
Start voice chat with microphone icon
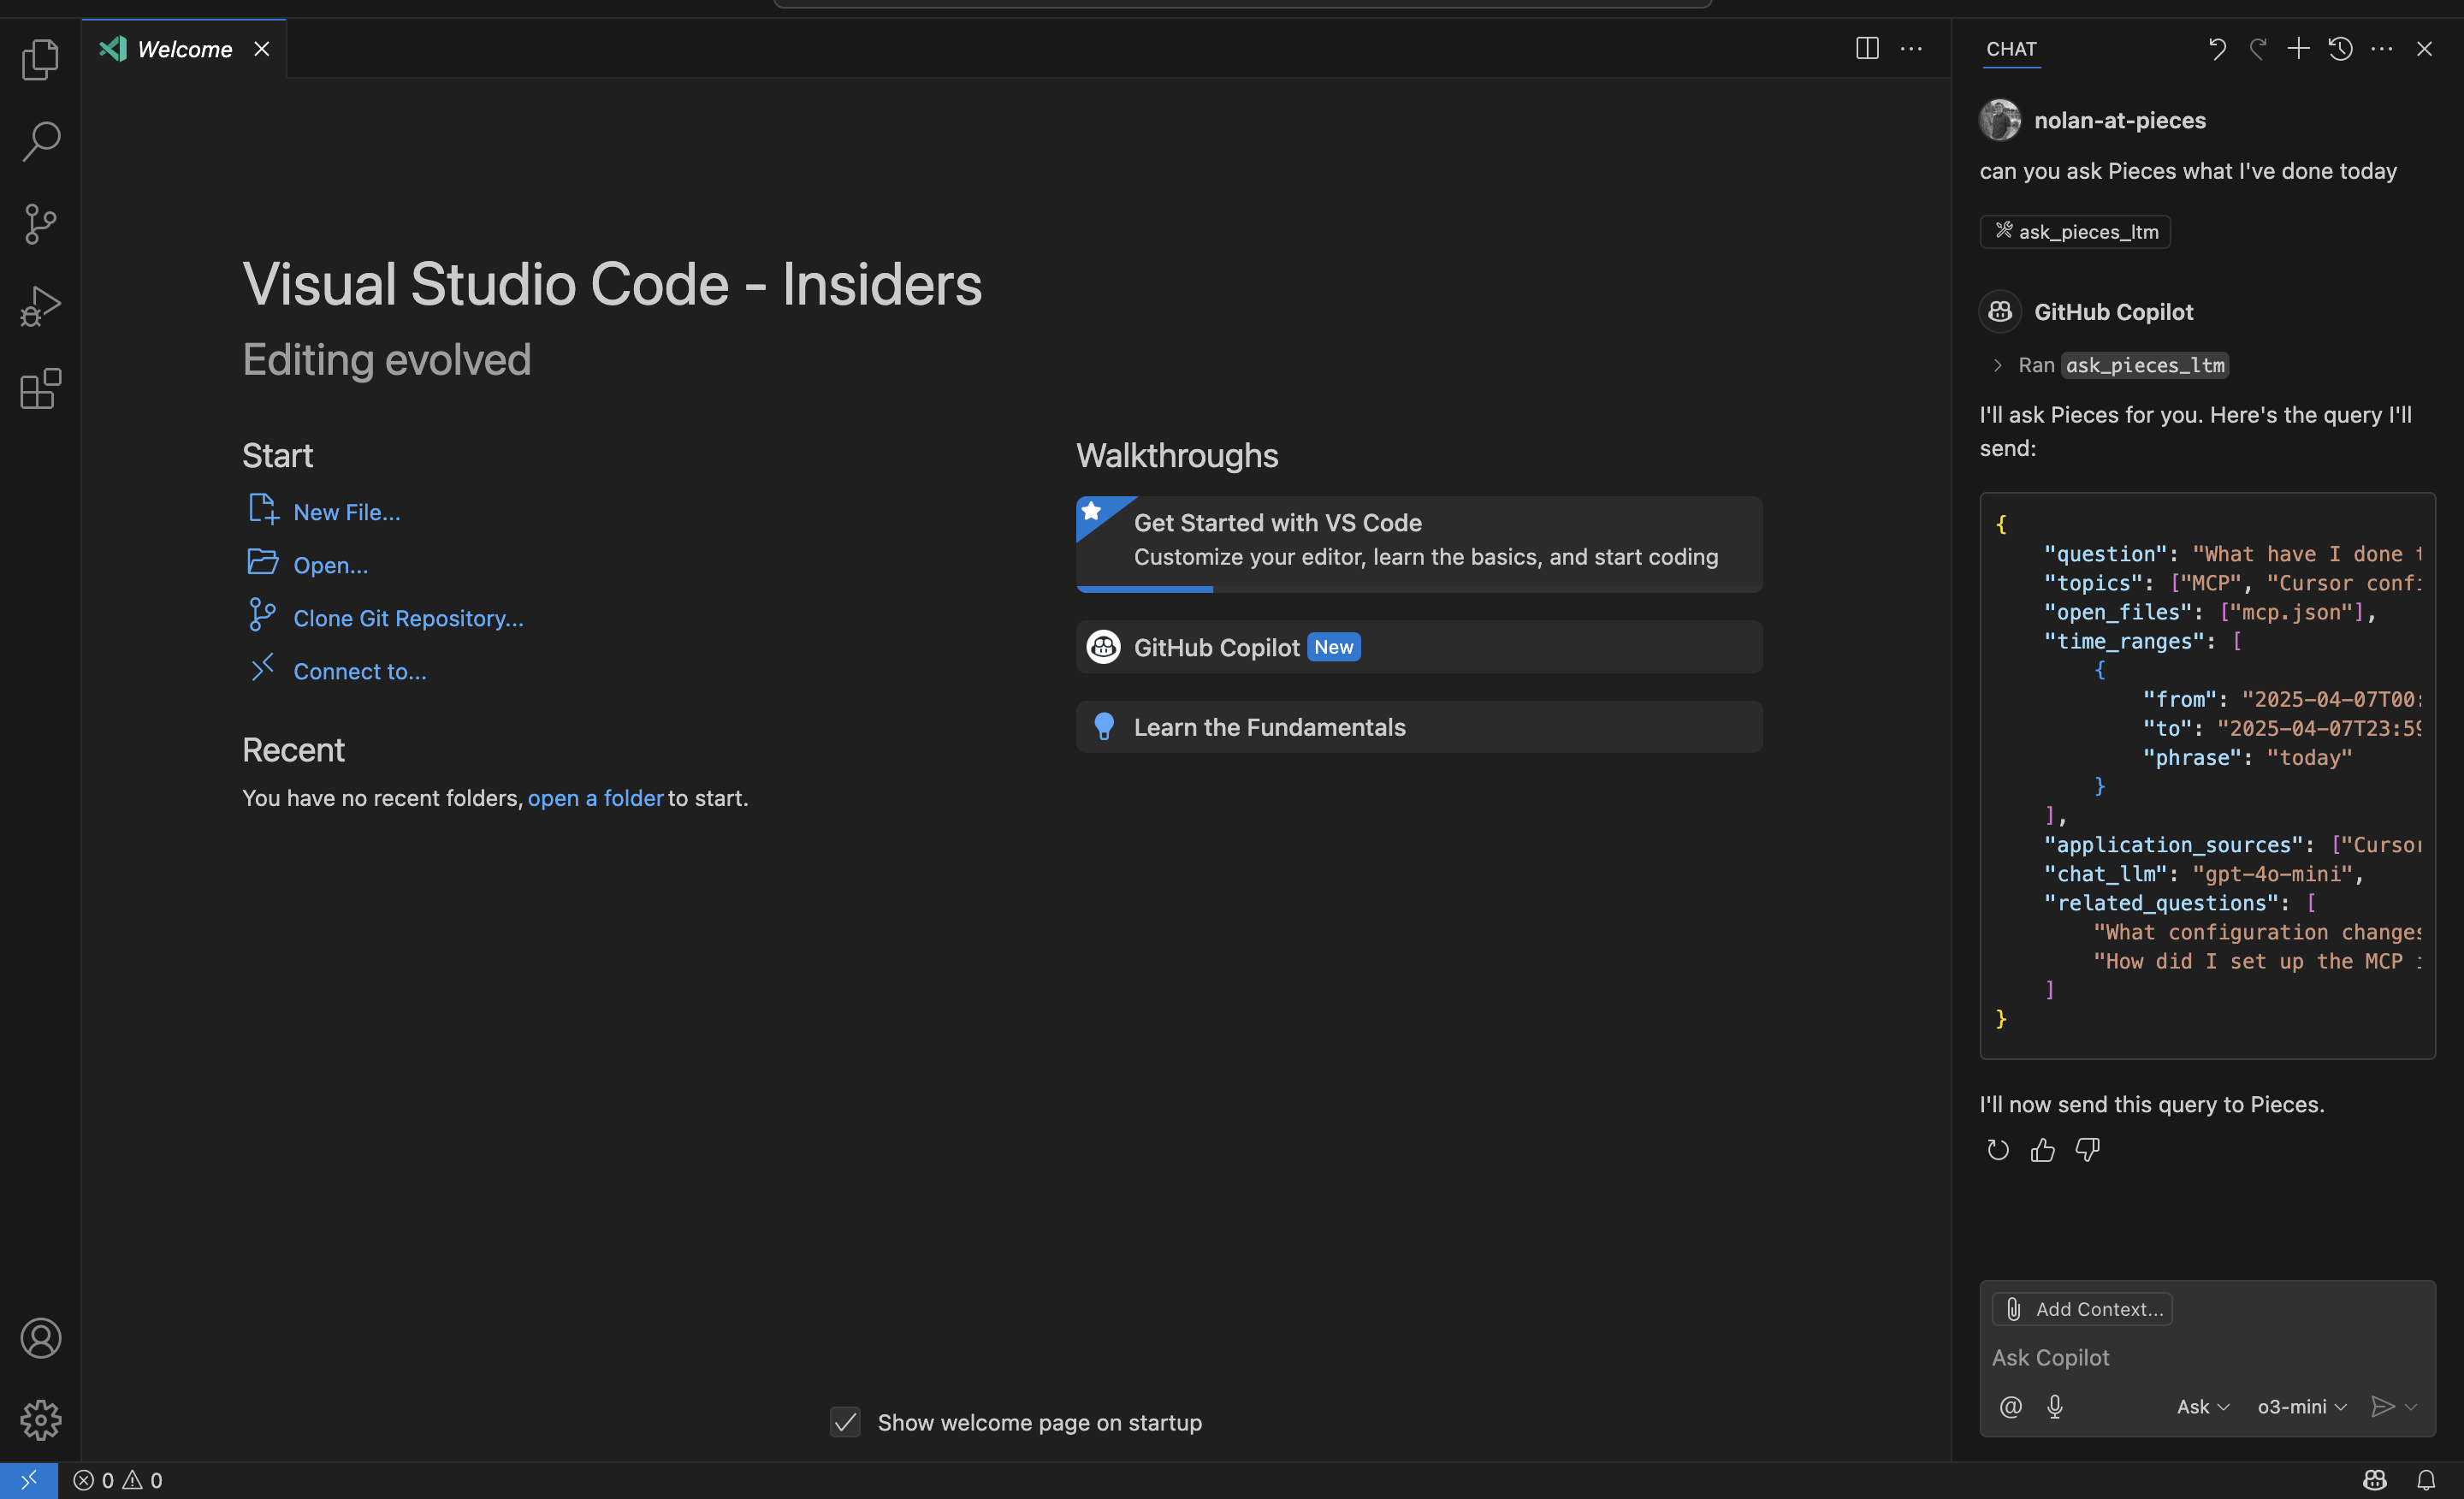pyautogui.click(x=2054, y=1407)
